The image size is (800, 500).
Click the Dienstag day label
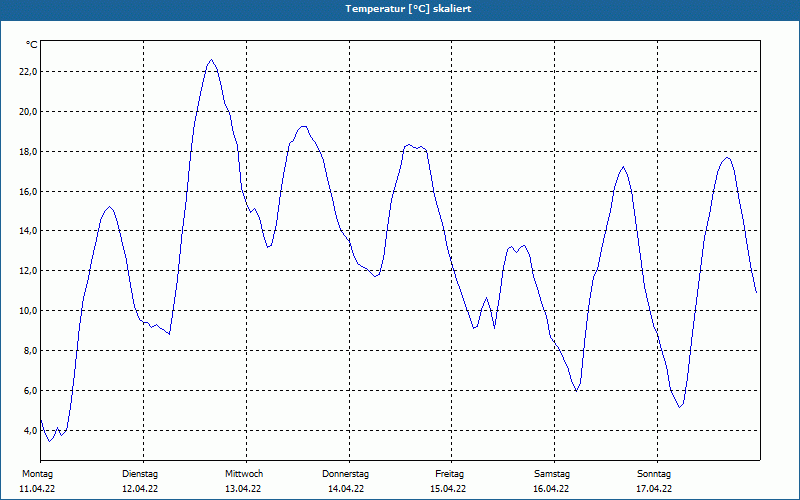click(140, 474)
